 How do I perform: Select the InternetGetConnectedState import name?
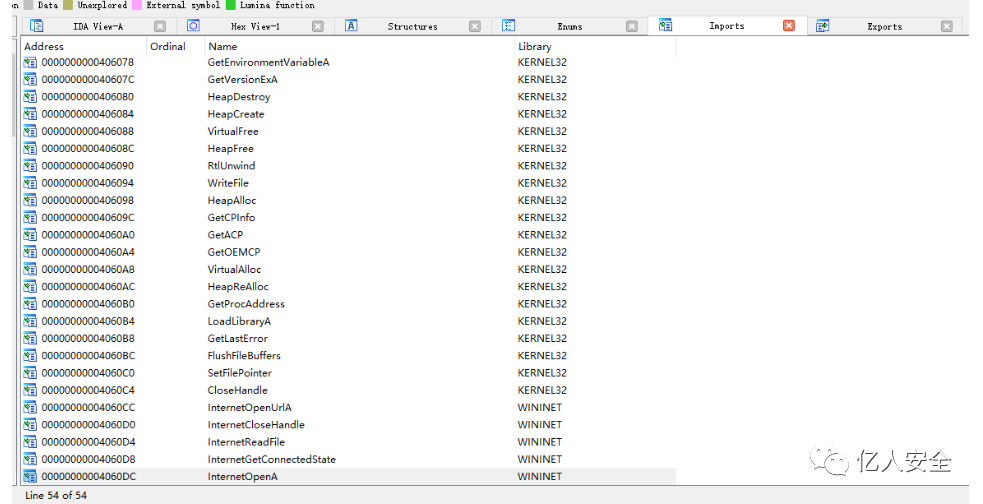(x=271, y=459)
